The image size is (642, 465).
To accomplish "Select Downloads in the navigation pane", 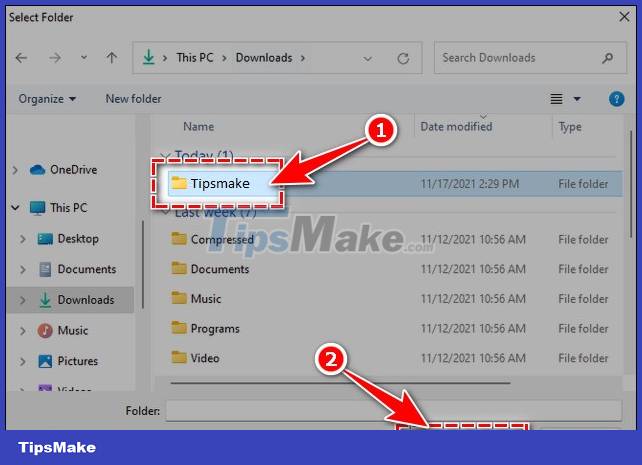I will (86, 300).
